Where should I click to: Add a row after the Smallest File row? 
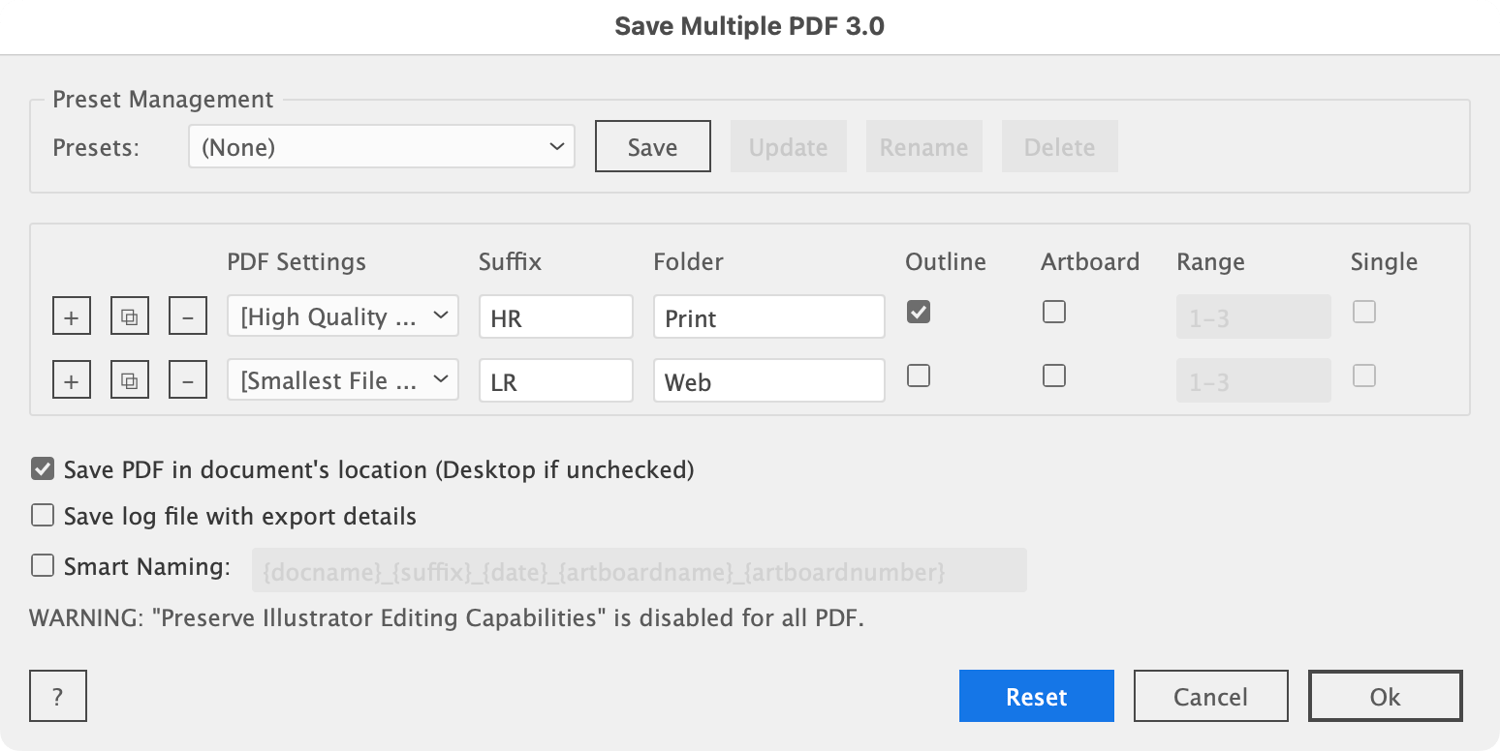71,381
